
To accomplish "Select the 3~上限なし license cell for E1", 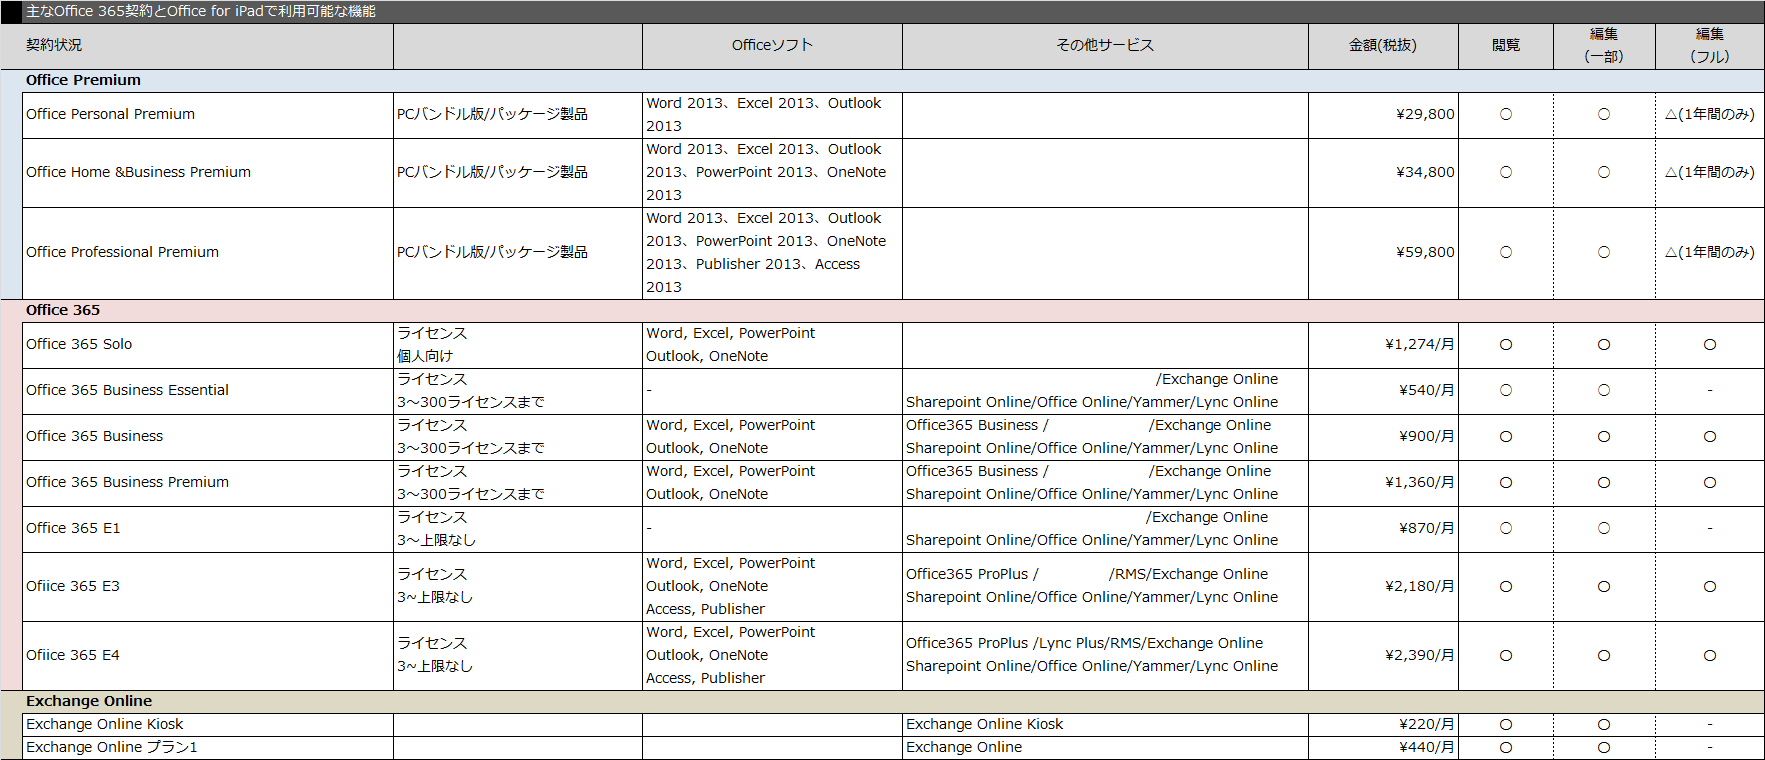I will (518, 529).
